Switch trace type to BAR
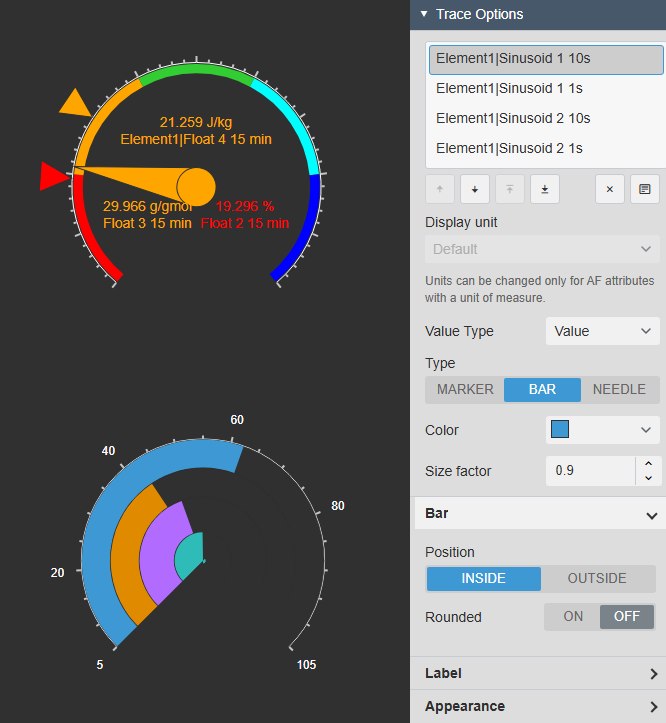666x723 pixels. click(x=542, y=390)
